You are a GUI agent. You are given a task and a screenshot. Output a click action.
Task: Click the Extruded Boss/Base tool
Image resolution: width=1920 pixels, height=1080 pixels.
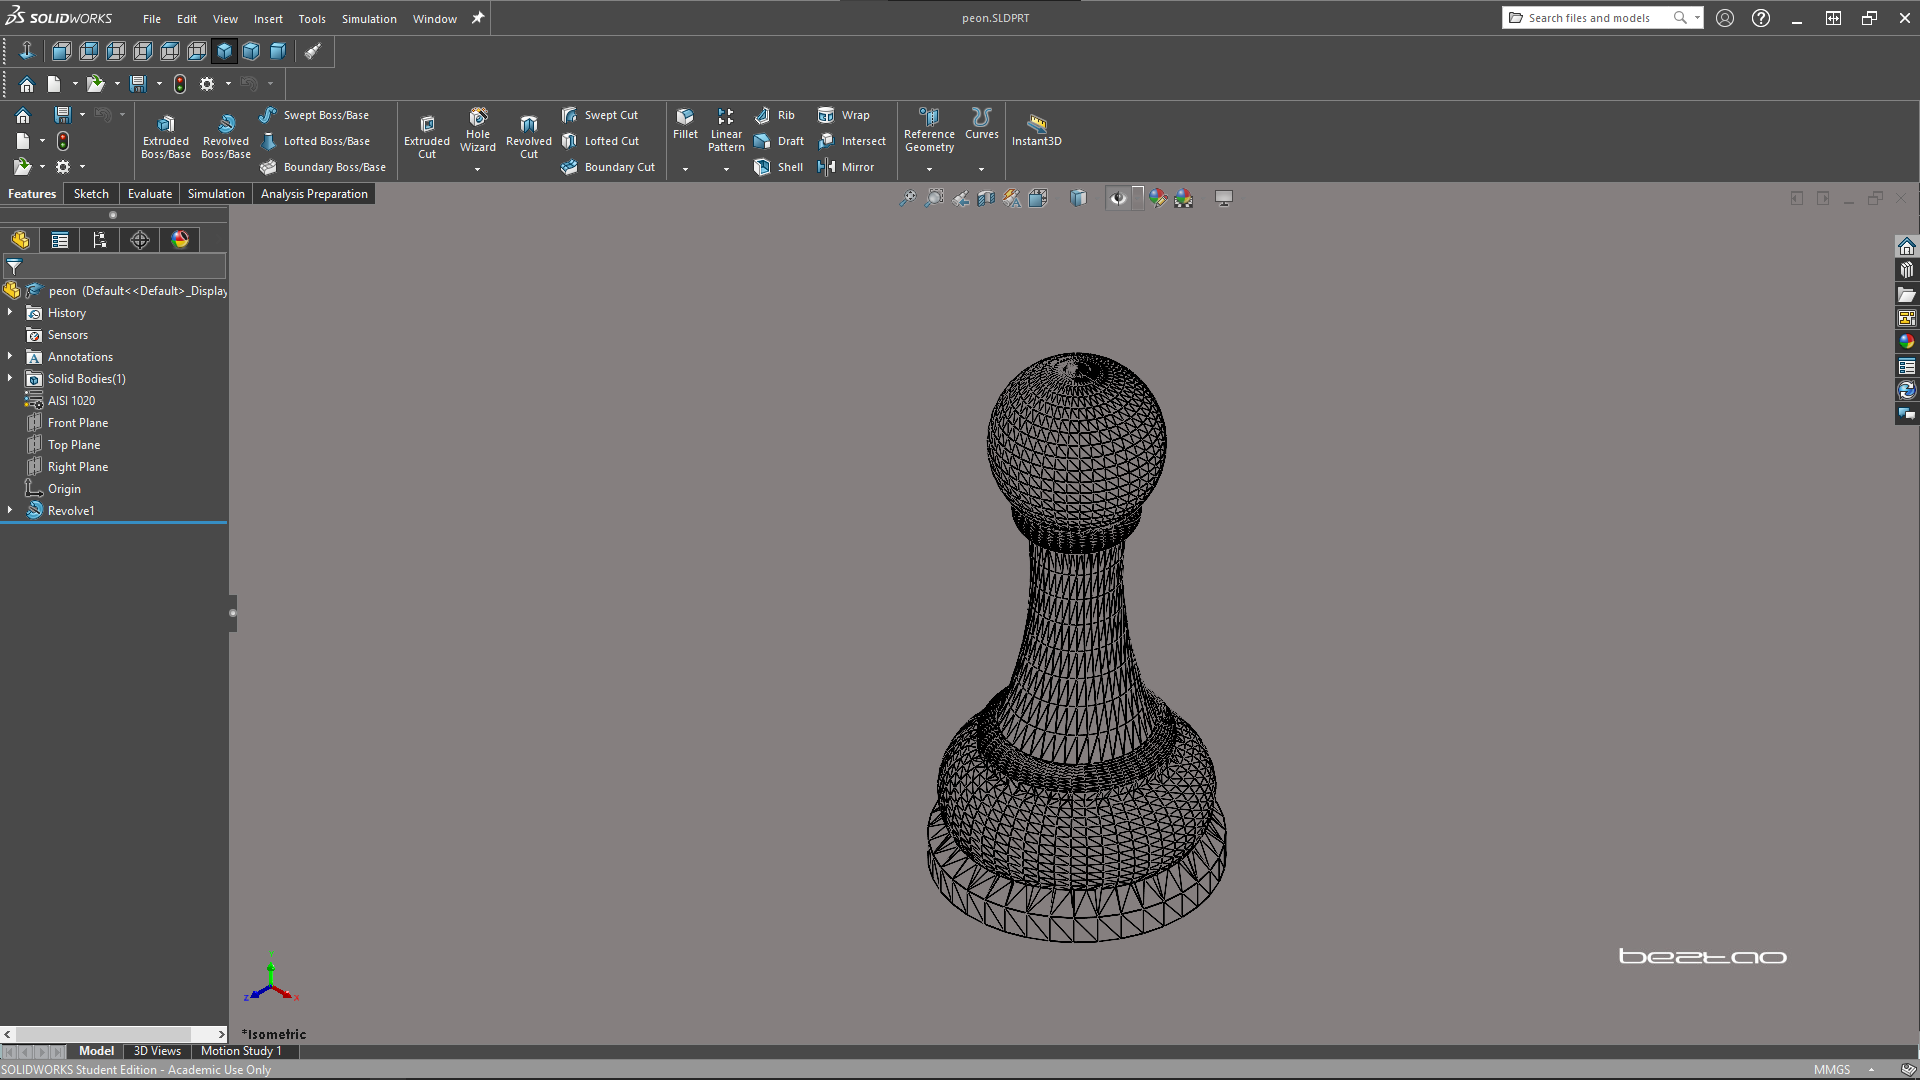click(x=166, y=135)
